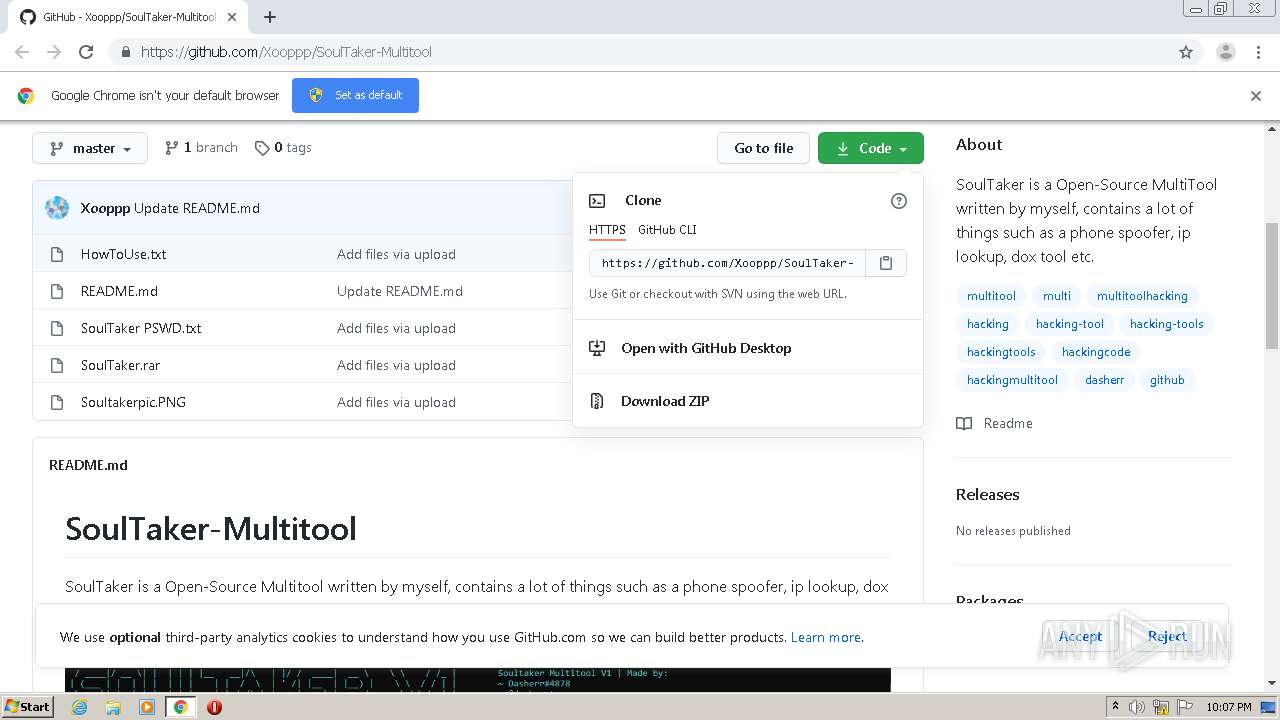Click the volume icon in system tray
Screen dimensions: 1280x720
point(1137,707)
